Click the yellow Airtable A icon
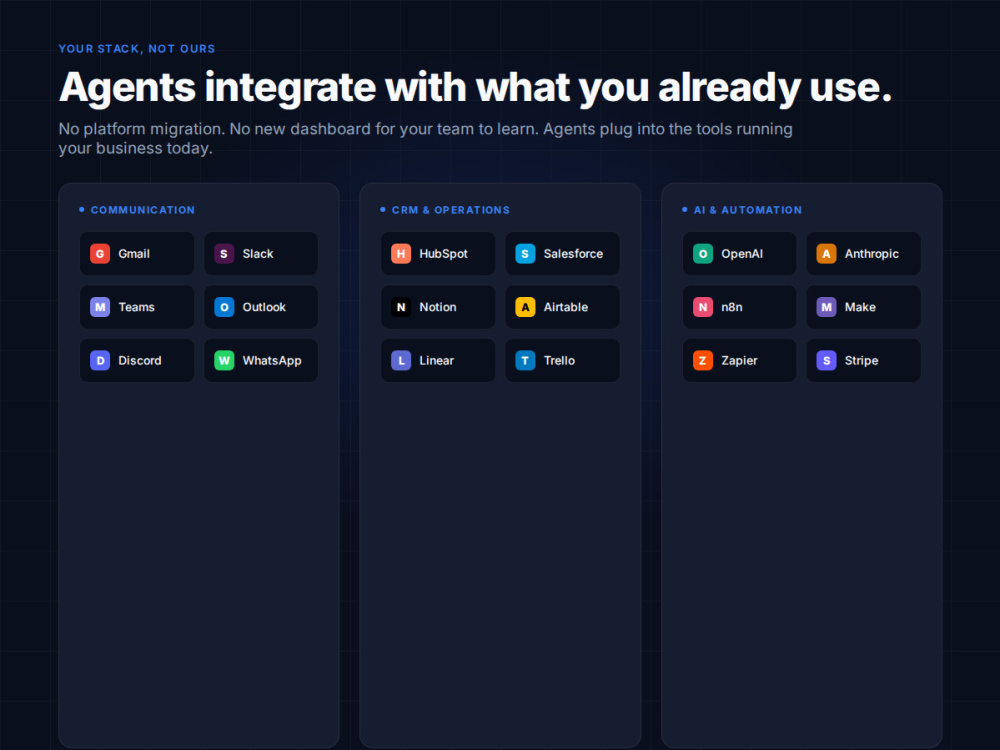Image resolution: width=1000 pixels, height=750 pixels. pos(526,307)
